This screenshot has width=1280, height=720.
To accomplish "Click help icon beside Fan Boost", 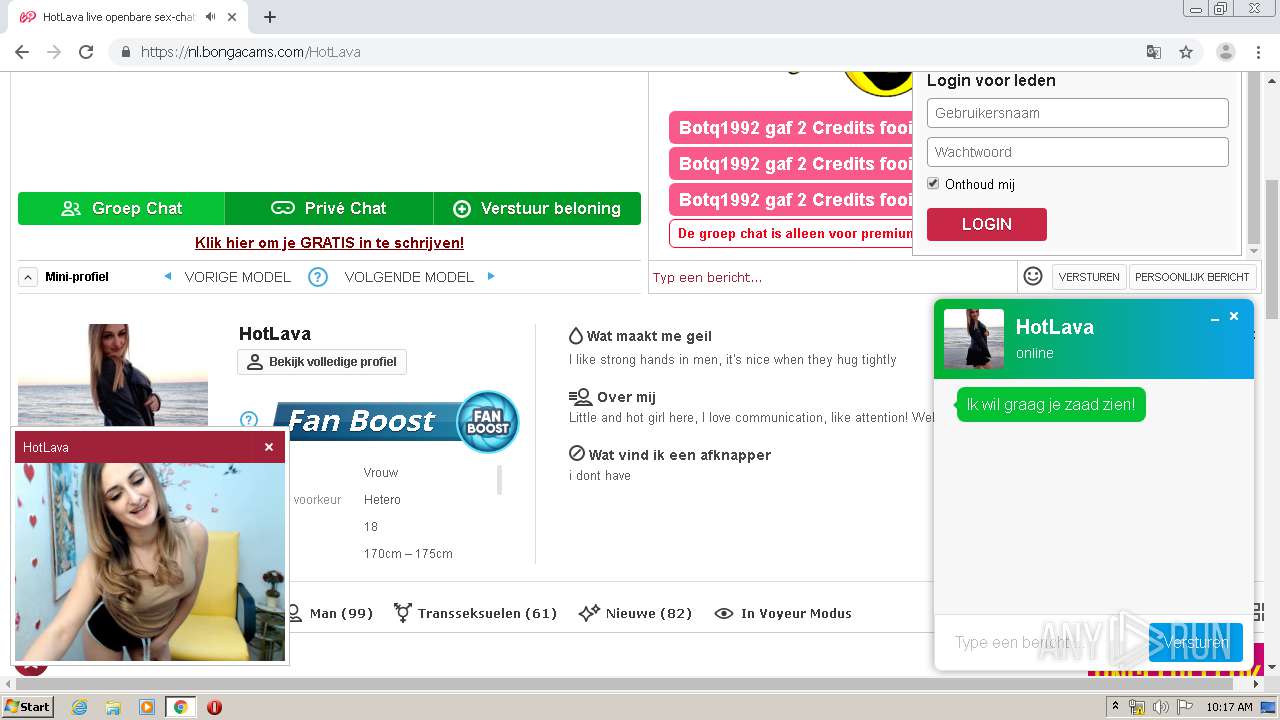I will pos(249,420).
